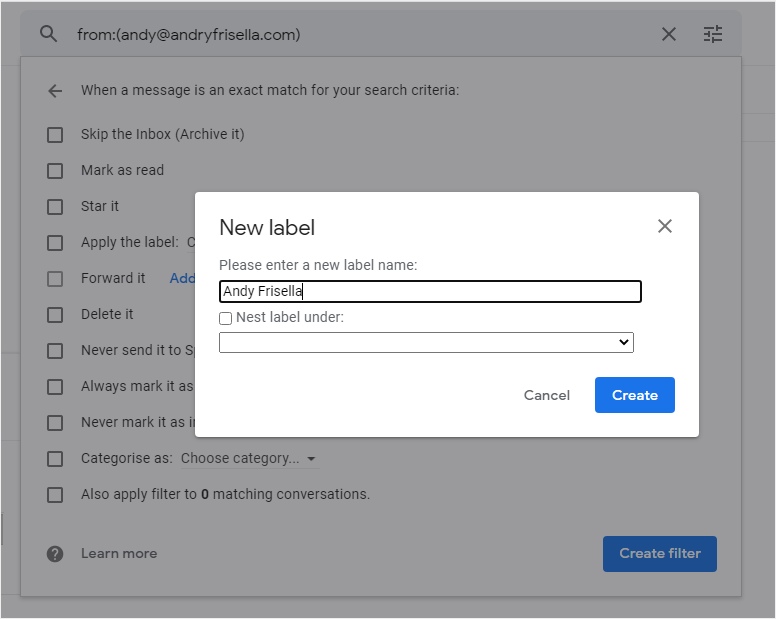Image resolution: width=776 pixels, height=619 pixels.
Task: Enable Skip the Inbox checkbox
Action: [x=55, y=134]
